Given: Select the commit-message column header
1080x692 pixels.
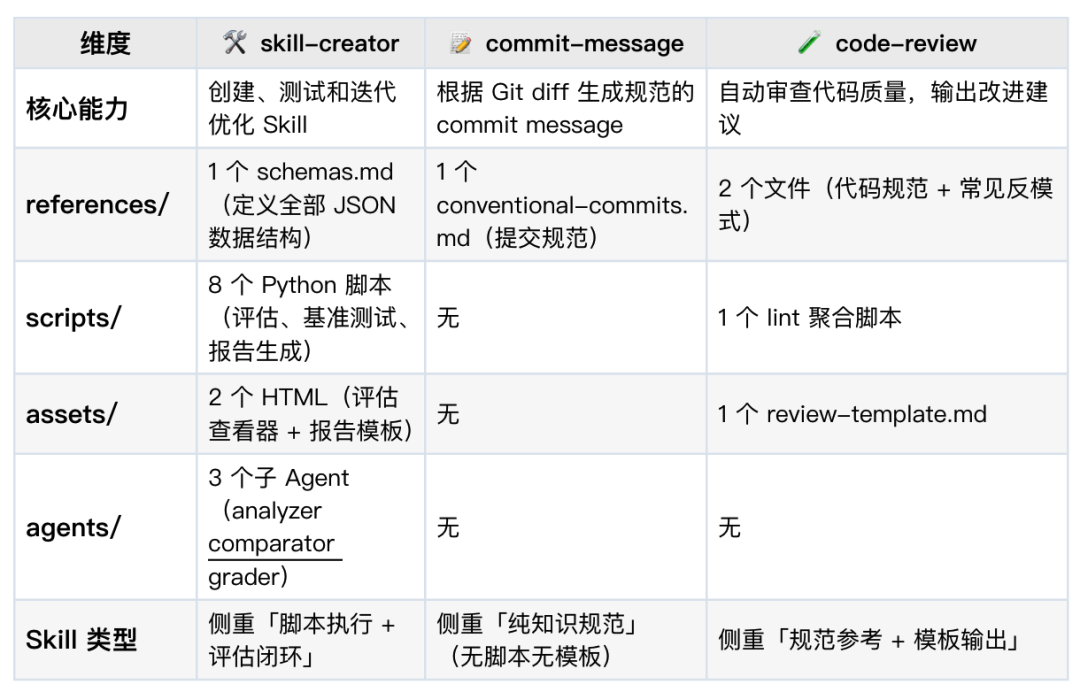Looking at the screenshot, I should [x=565, y=43].
